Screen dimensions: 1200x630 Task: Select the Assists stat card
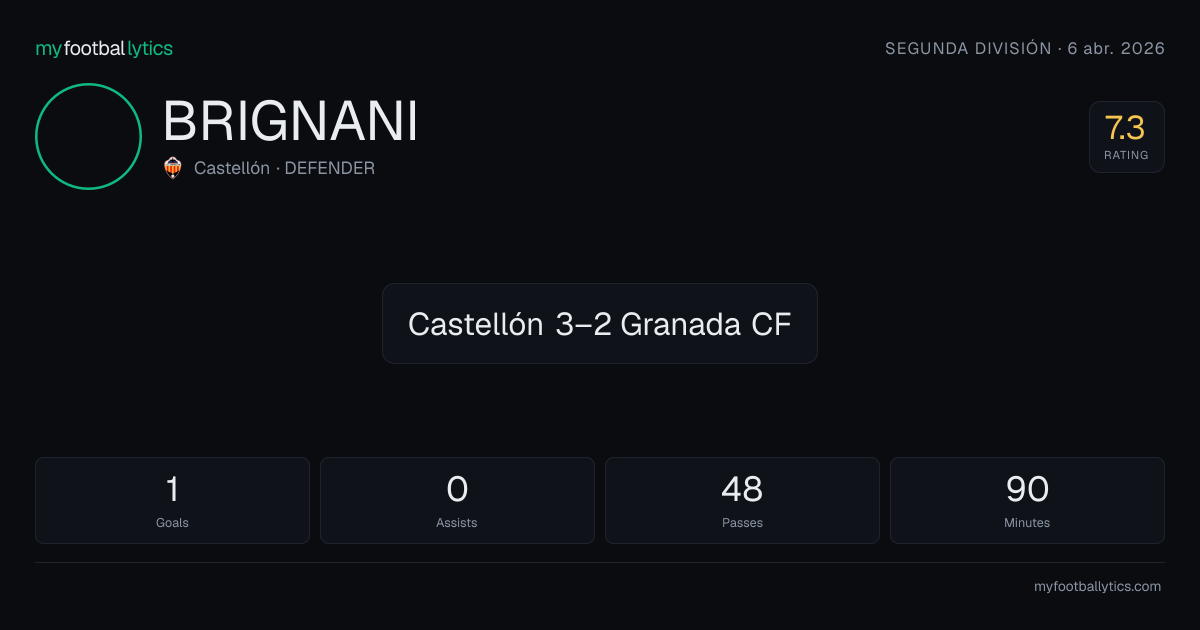point(457,500)
